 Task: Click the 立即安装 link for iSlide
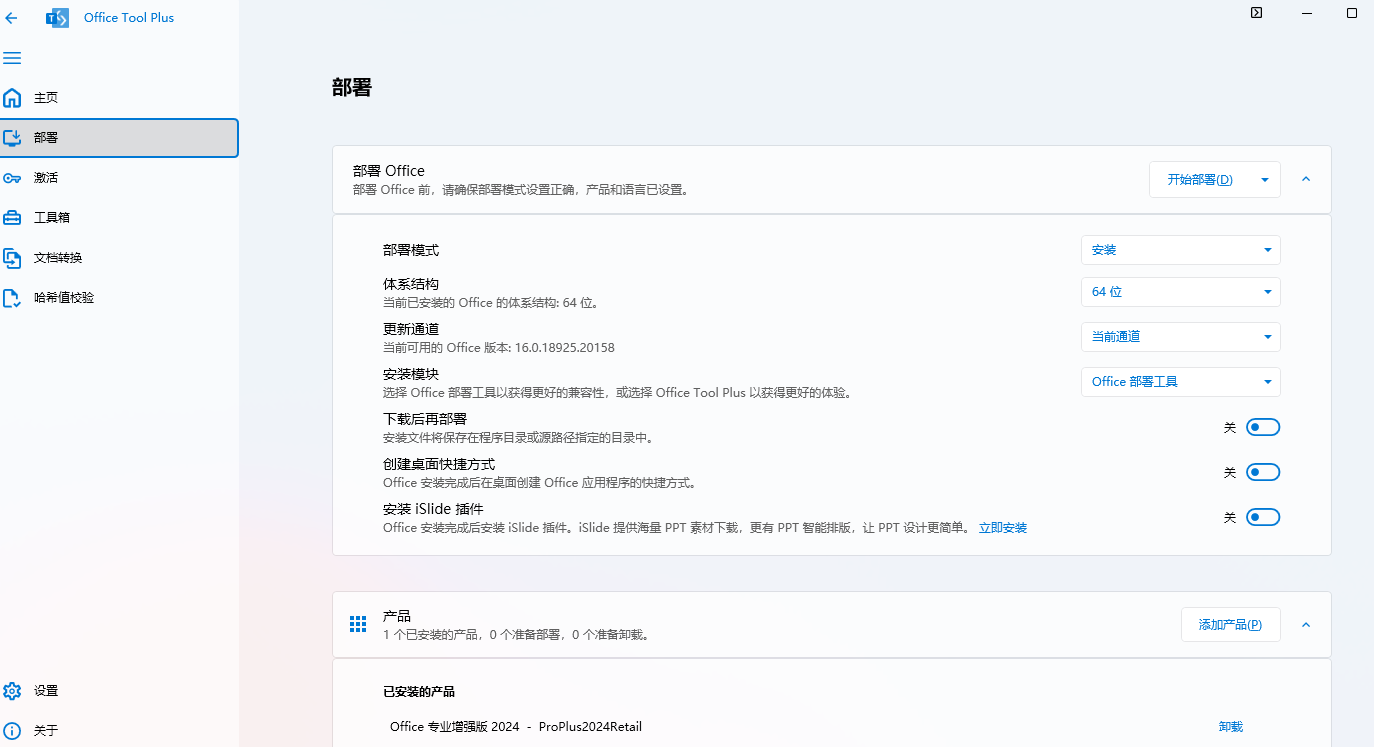[1002, 527]
